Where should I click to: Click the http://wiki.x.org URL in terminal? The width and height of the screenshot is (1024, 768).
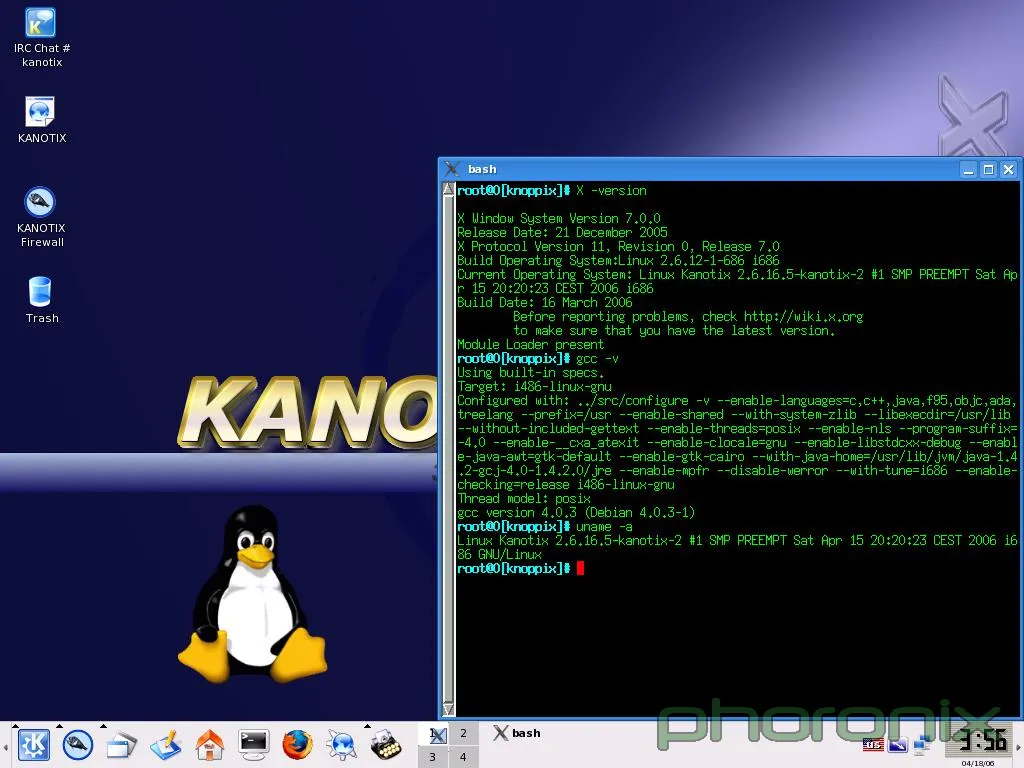(803, 317)
